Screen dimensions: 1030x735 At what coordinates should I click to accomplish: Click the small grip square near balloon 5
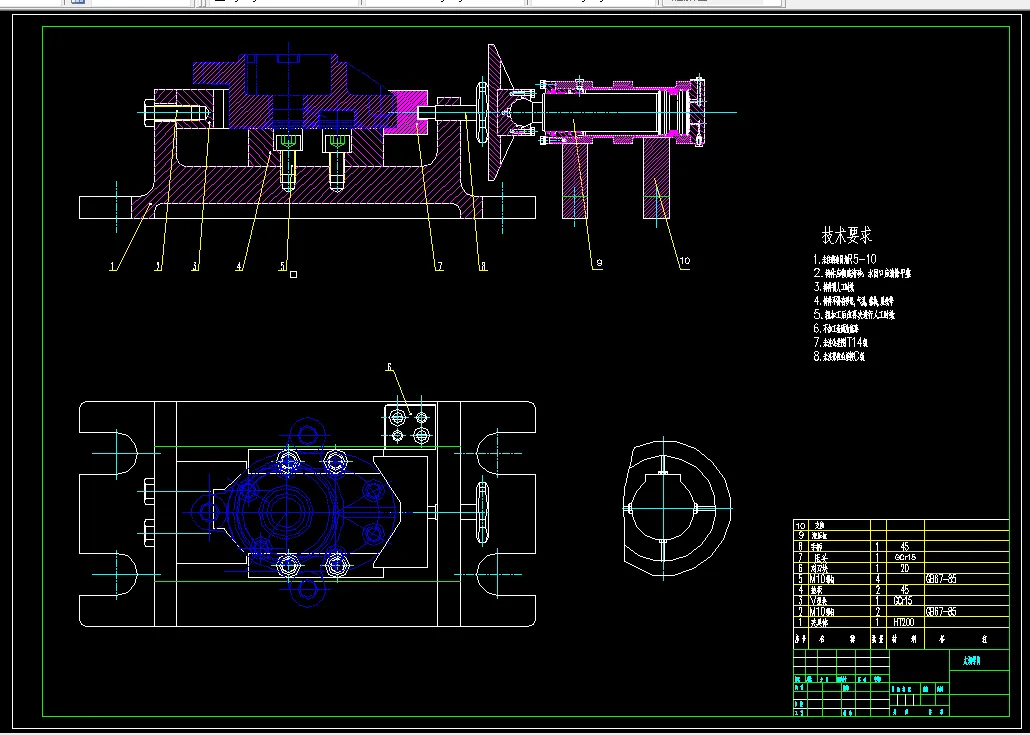point(294,275)
